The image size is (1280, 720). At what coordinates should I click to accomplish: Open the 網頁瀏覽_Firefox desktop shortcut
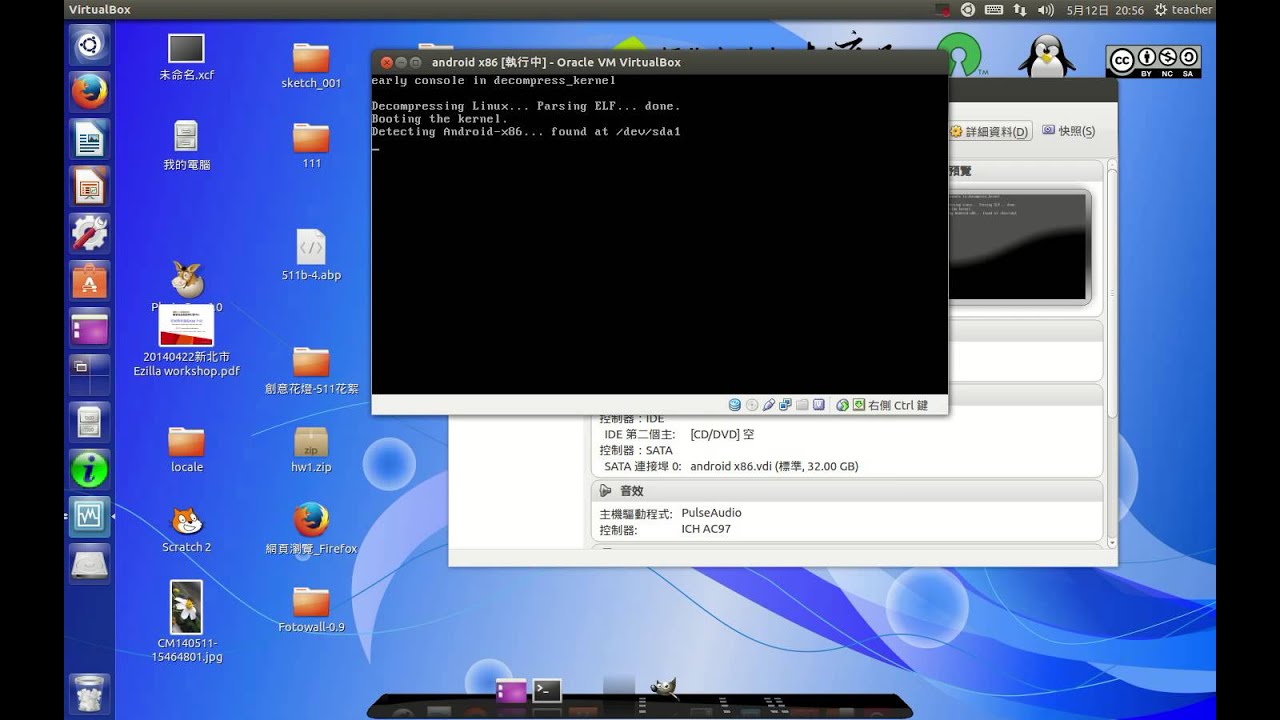311,530
